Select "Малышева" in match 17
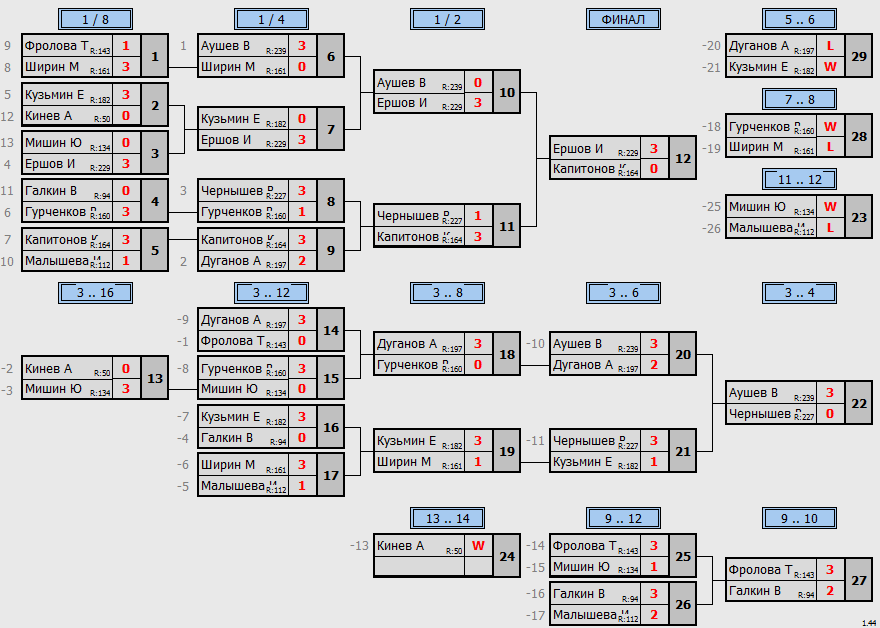 coord(232,486)
